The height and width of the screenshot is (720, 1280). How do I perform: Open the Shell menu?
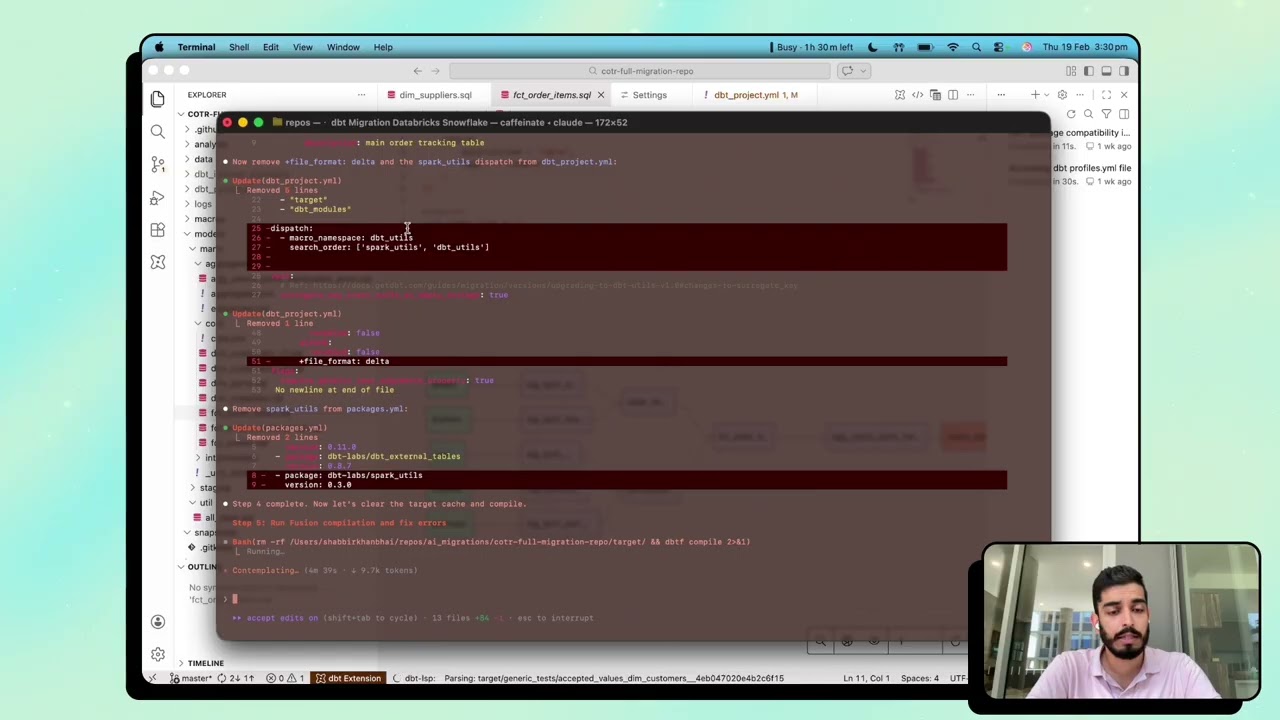239,47
